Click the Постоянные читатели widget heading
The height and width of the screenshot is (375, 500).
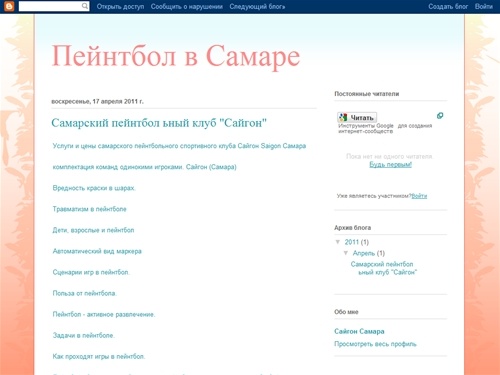[367, 94]
